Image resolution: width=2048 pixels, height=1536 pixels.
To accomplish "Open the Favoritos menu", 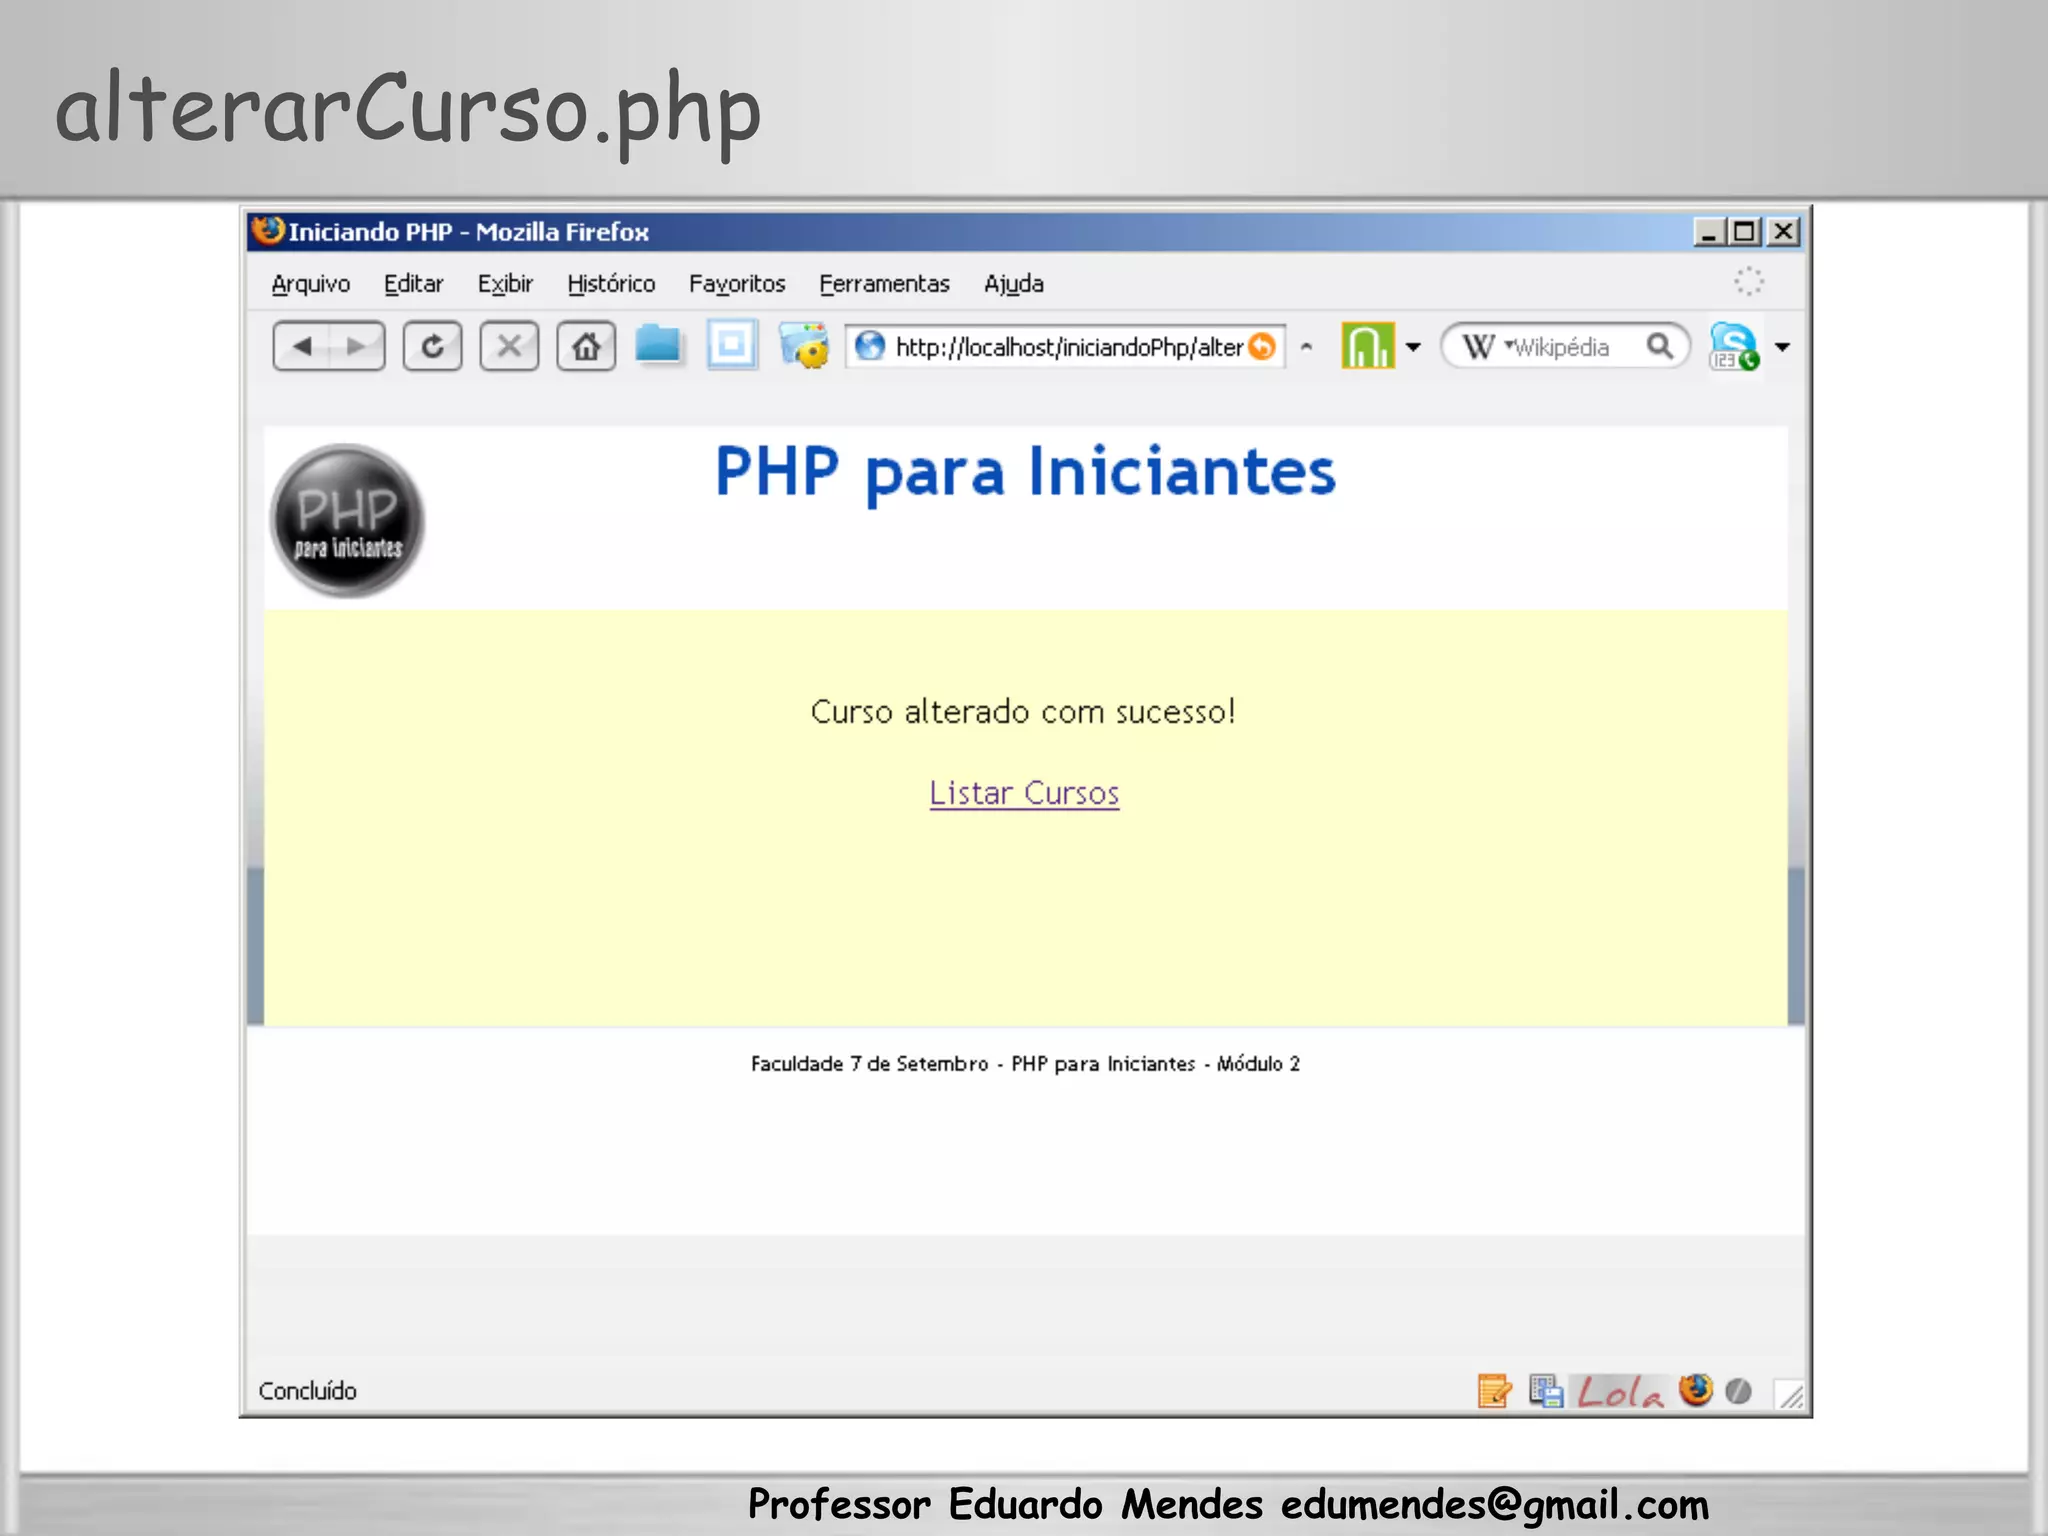I will [x=737, y=284].
